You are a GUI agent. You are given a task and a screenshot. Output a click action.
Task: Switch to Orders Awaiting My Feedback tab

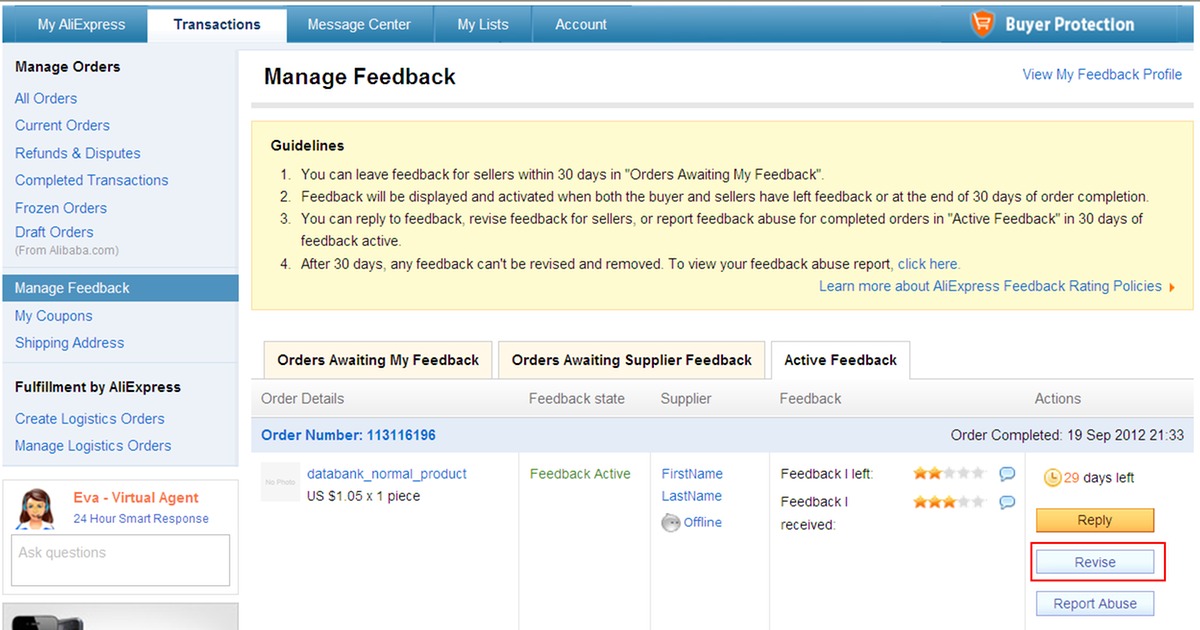(378, 360)
